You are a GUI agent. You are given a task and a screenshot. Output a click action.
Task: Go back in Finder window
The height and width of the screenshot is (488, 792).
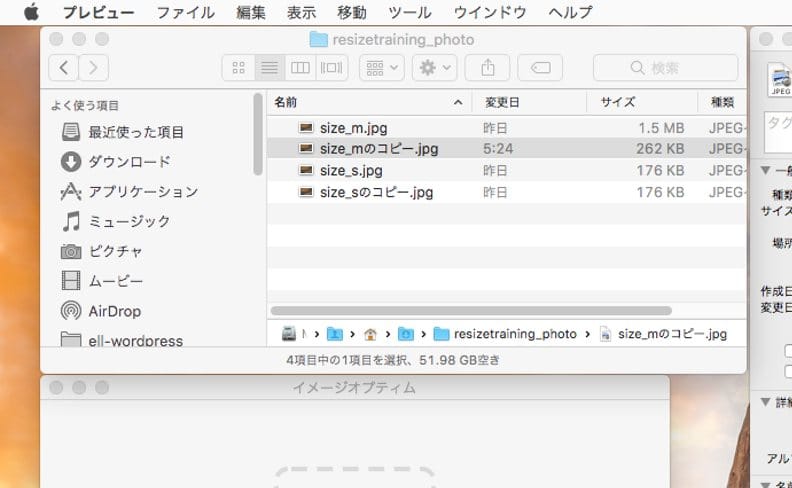64,67
